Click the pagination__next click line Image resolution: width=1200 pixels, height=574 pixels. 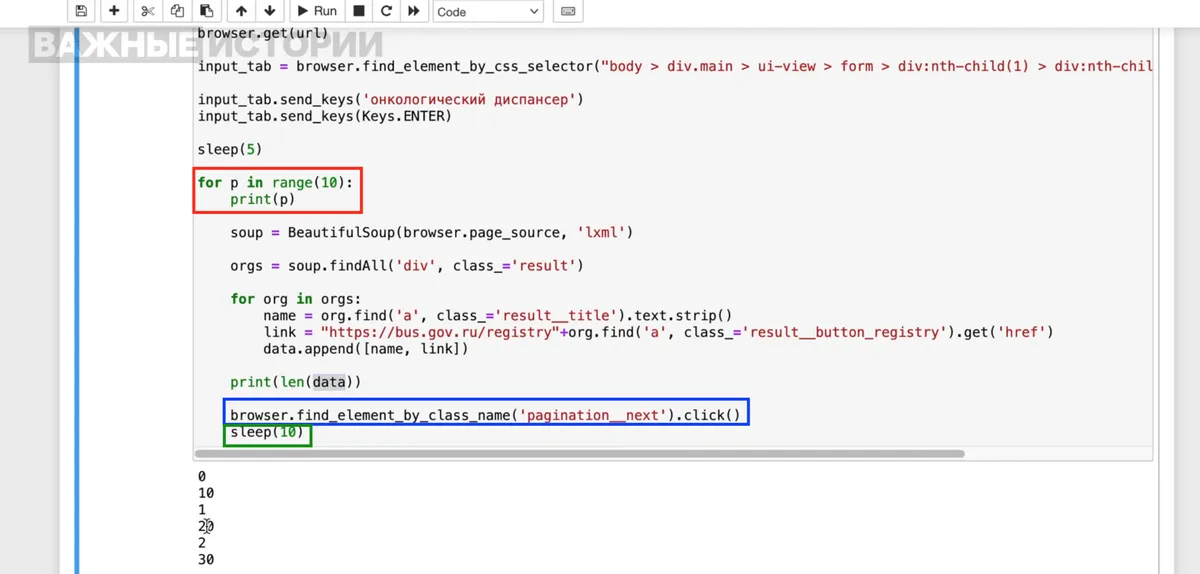[485, 415]
